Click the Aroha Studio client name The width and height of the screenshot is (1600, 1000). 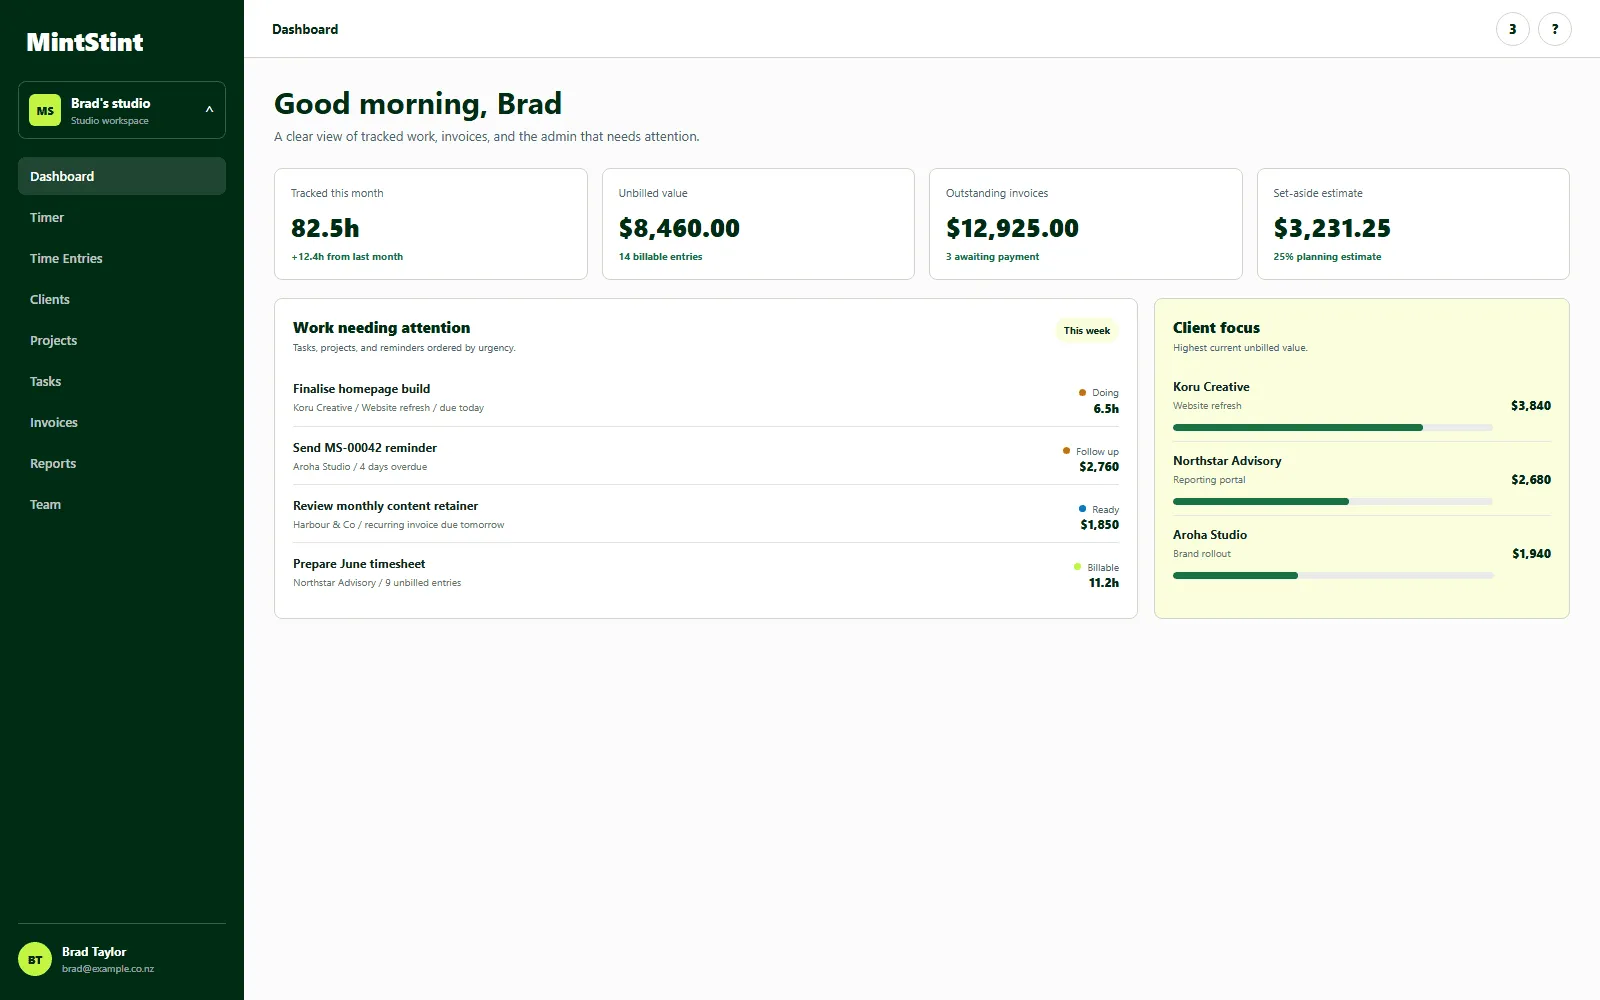tap(1210, 535)
